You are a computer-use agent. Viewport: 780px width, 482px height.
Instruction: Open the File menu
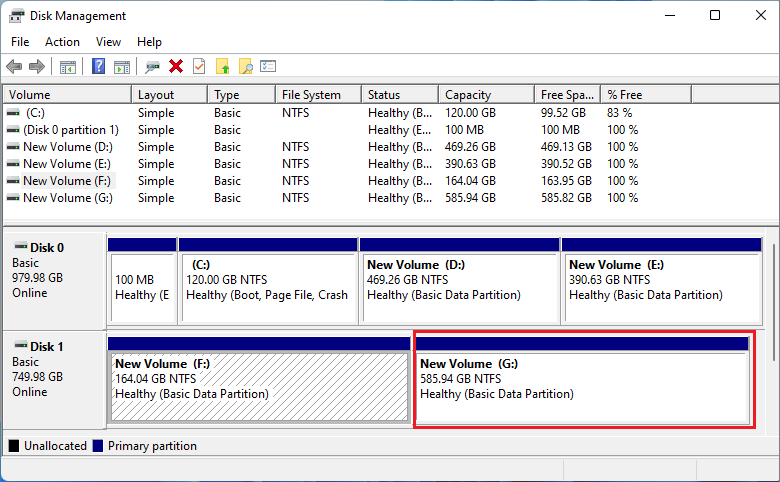[20, 42]
